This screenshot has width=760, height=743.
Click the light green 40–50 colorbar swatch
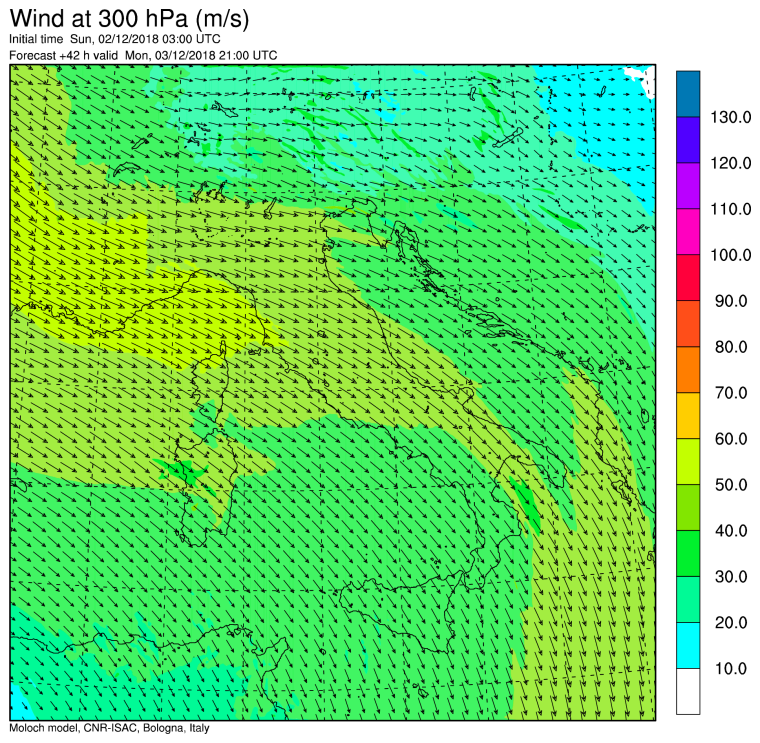pos(688,507)
